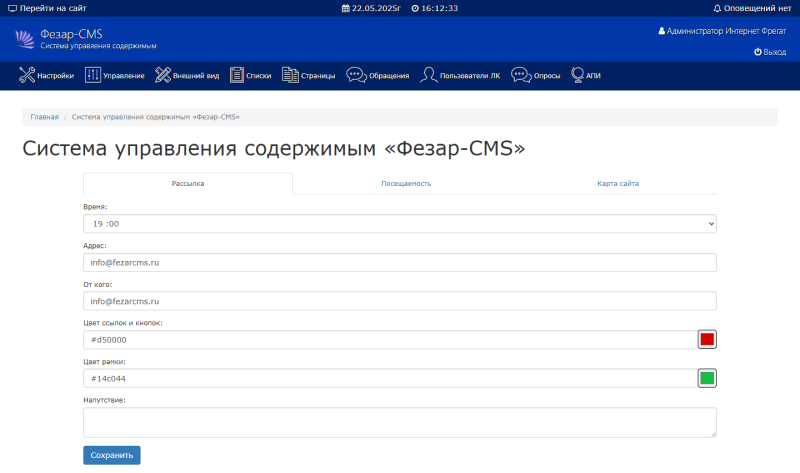This screenshot has height=473, width=800.
Task: Expand the Время time dropdown
Action: coord(400,224)
